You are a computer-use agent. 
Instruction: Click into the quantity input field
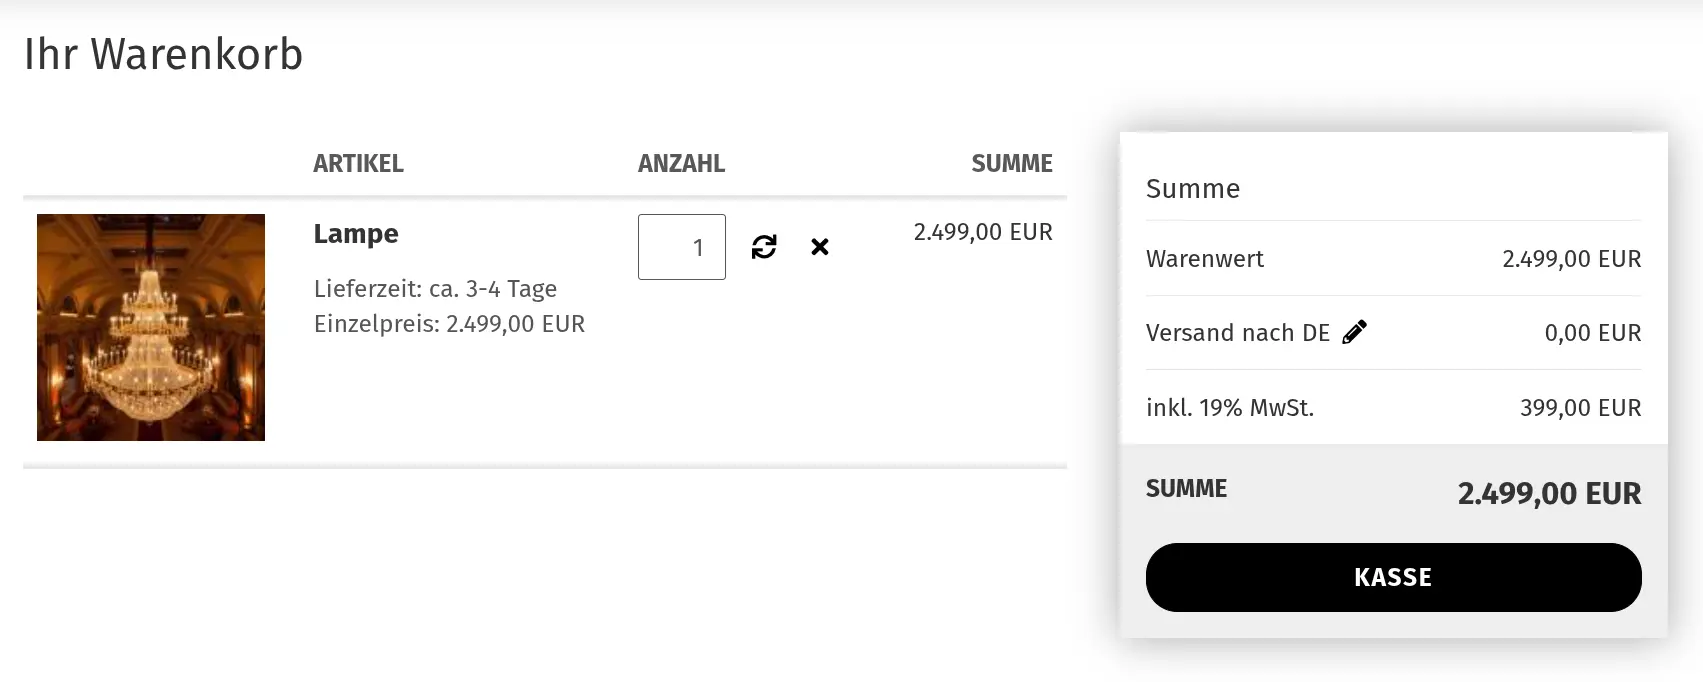point(682,247)
